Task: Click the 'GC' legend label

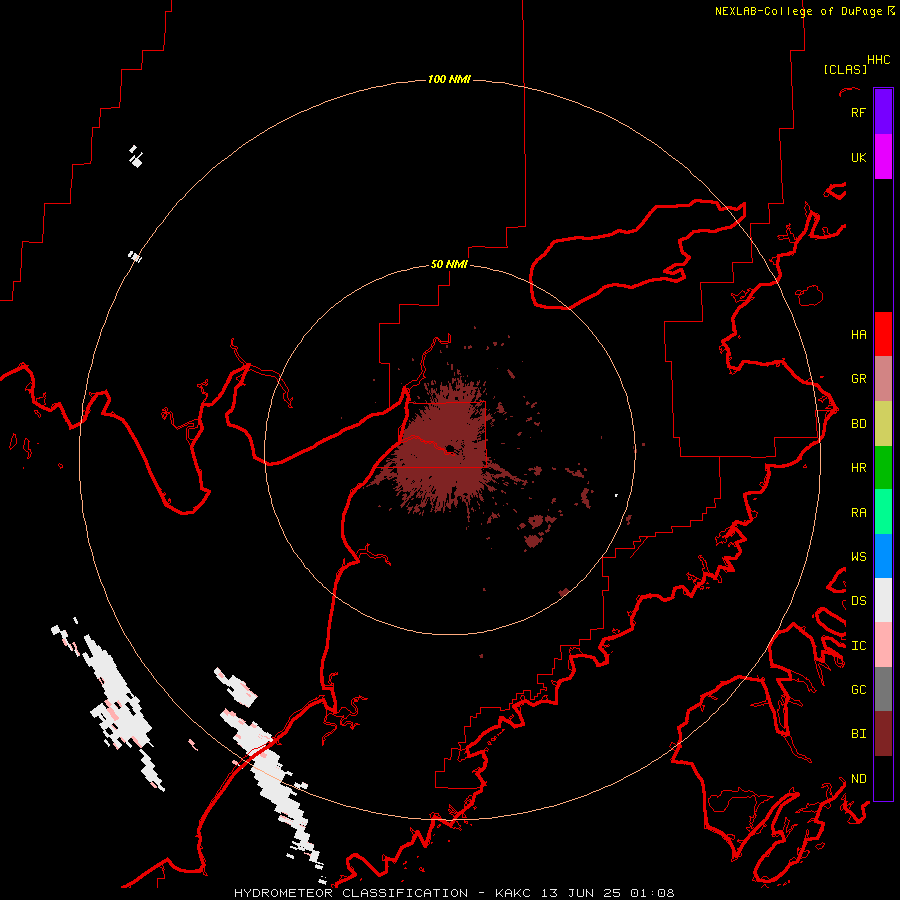Action: (858, 689)
